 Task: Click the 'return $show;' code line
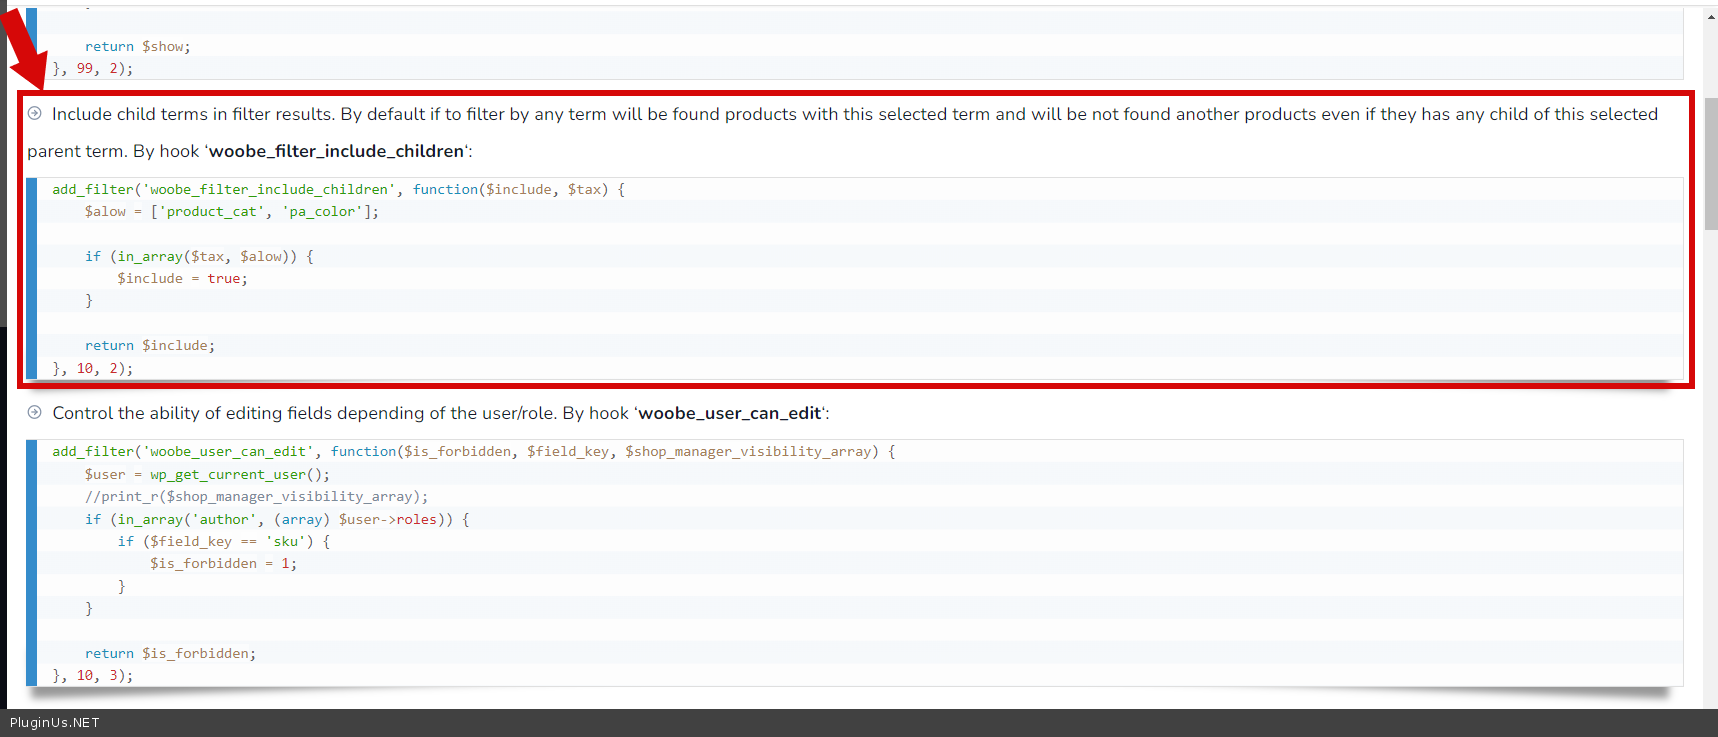(137, 46)
